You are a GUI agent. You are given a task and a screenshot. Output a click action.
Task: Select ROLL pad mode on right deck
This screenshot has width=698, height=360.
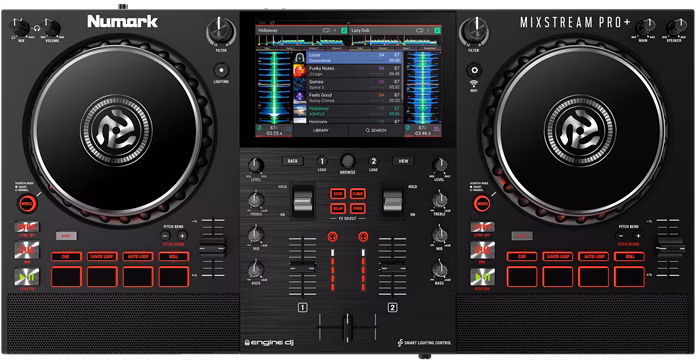(630, 256)
